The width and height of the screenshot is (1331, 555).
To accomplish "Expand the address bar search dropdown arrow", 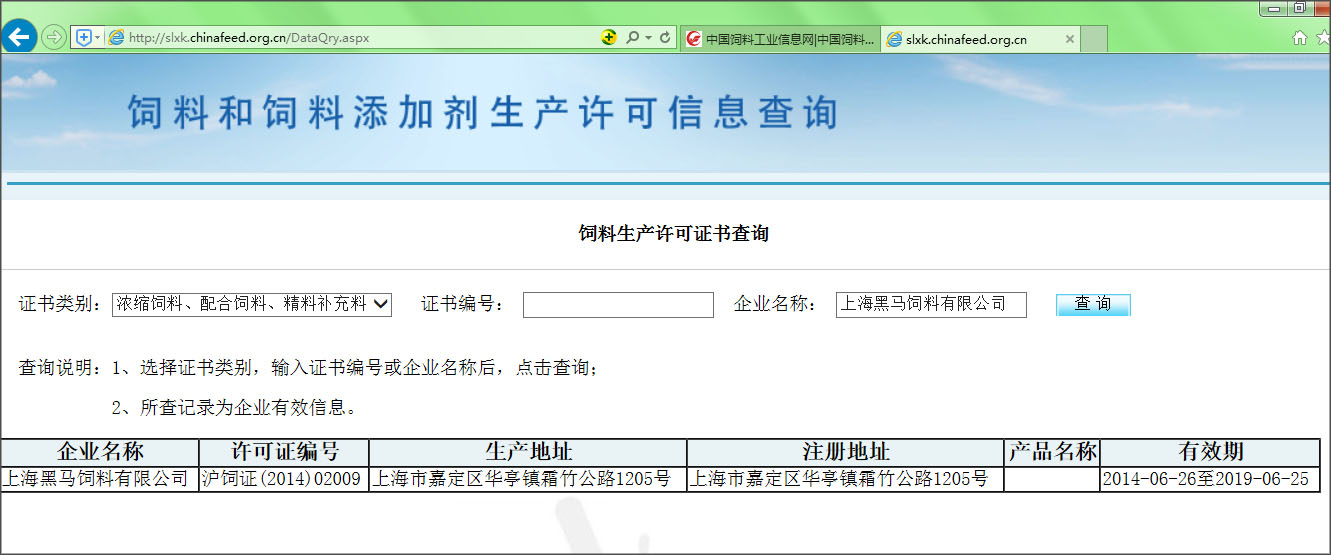I will (x=647, y=38).
